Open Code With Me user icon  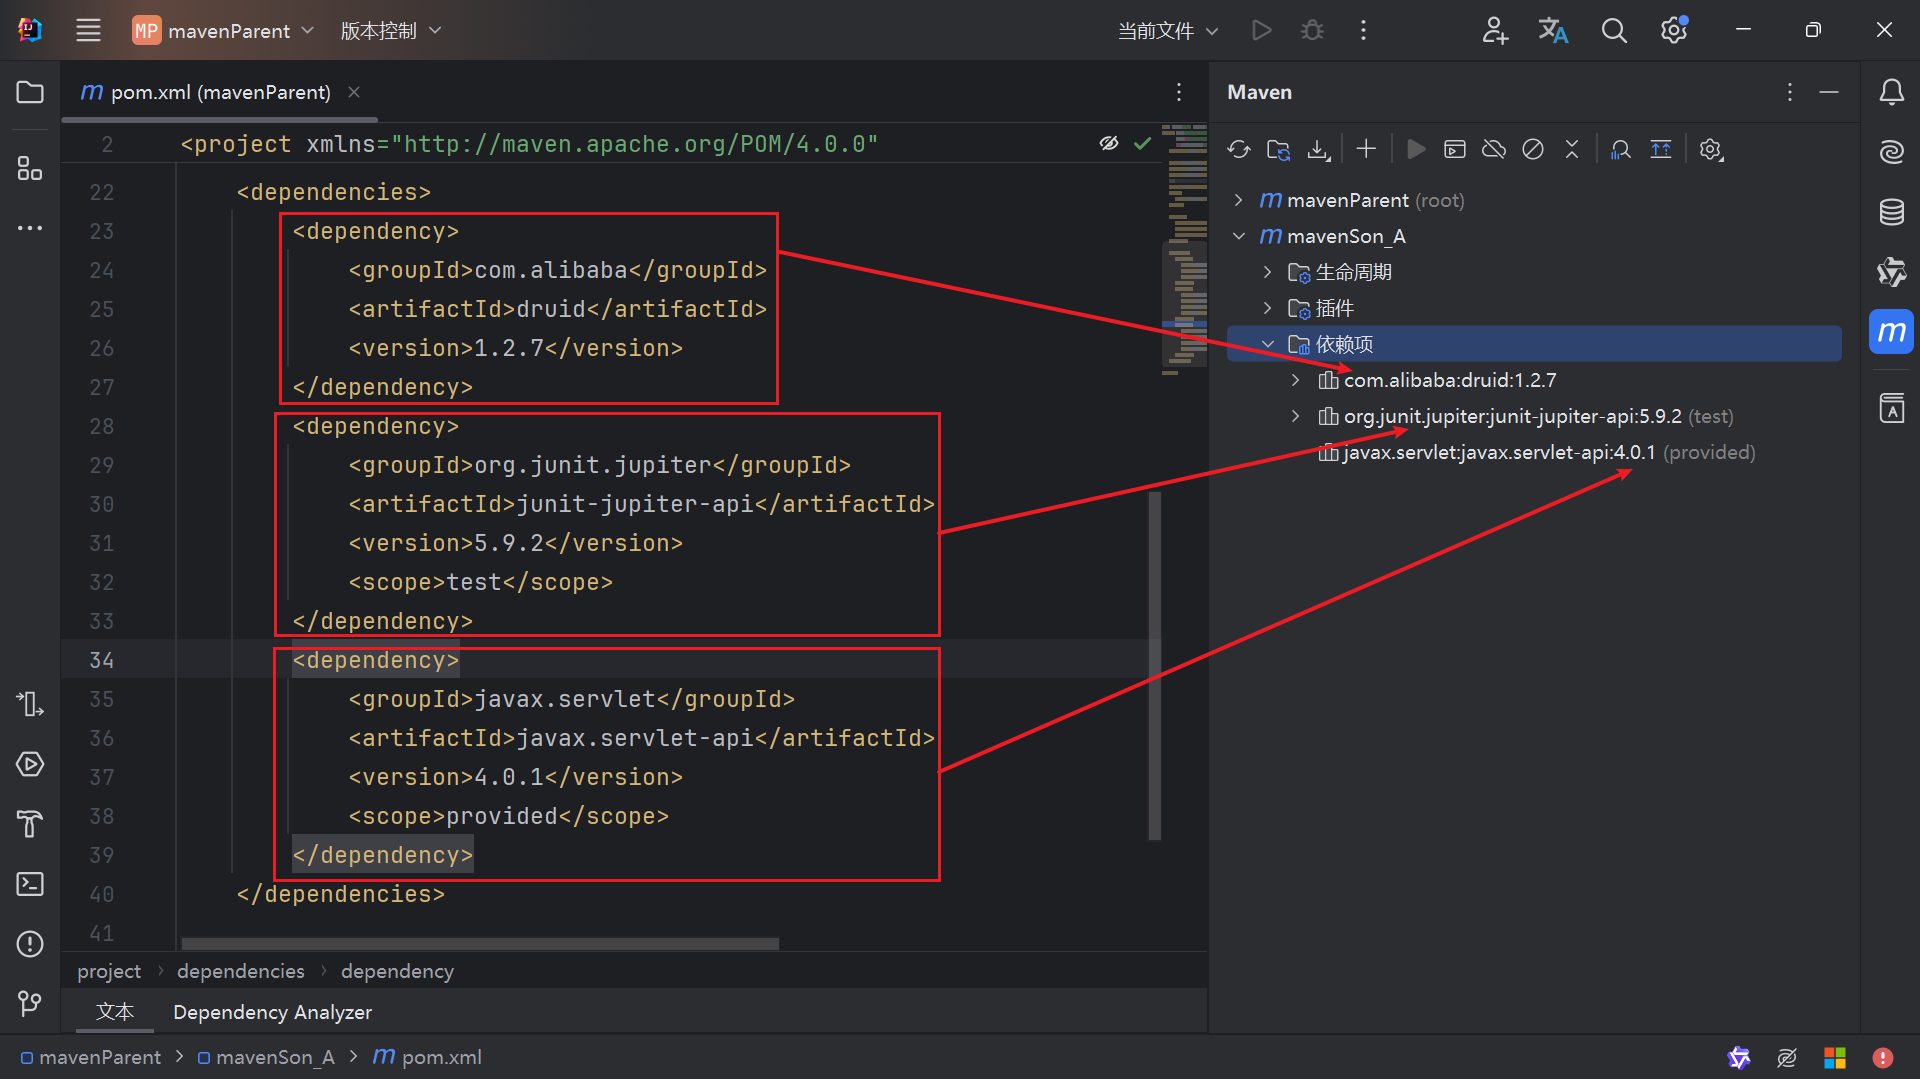1494,30
